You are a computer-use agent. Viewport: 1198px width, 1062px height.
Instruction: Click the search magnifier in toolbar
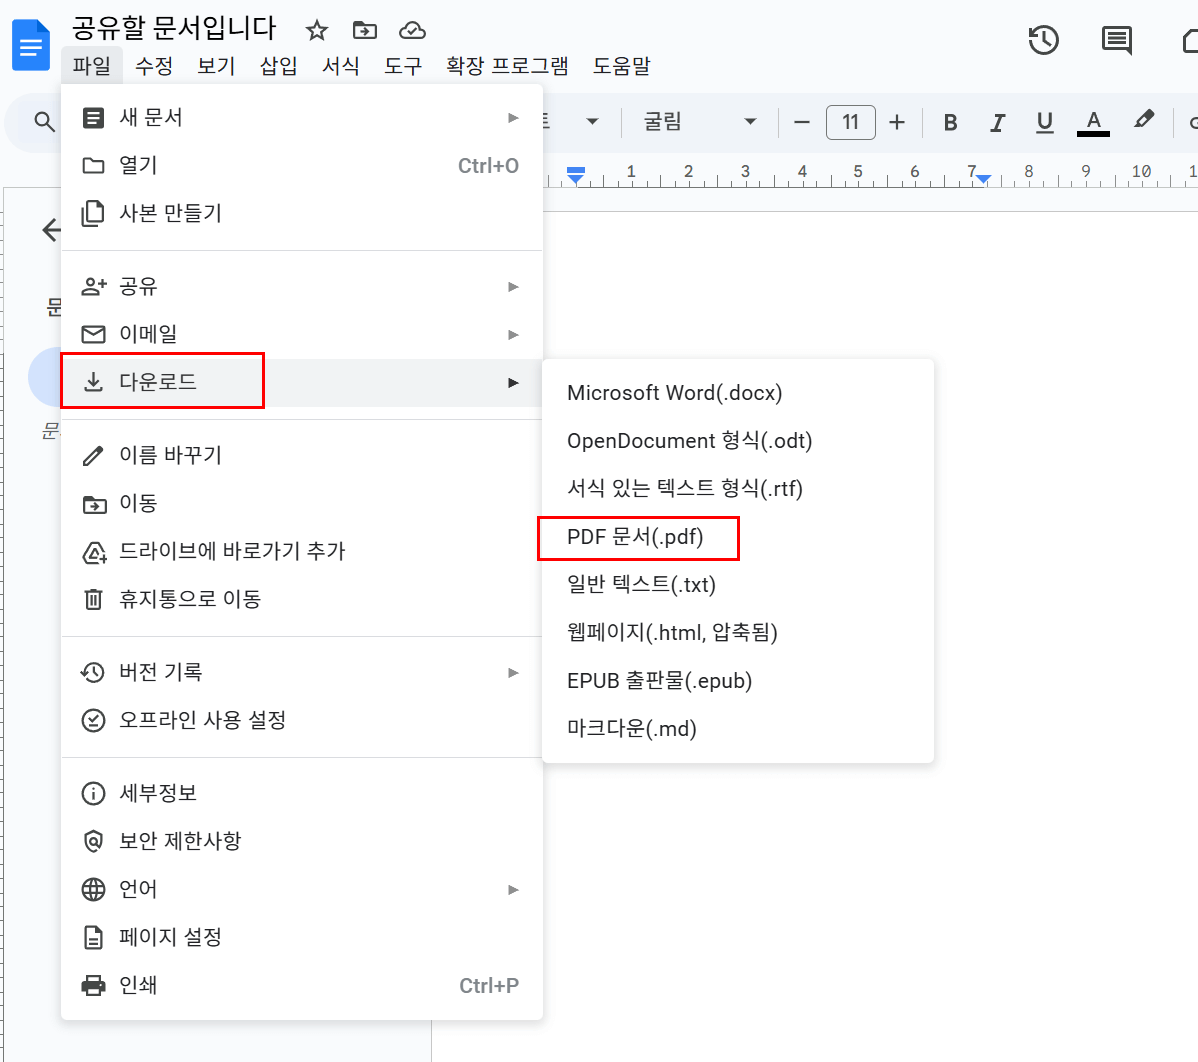pyautogui.click(x=44, y=121)
